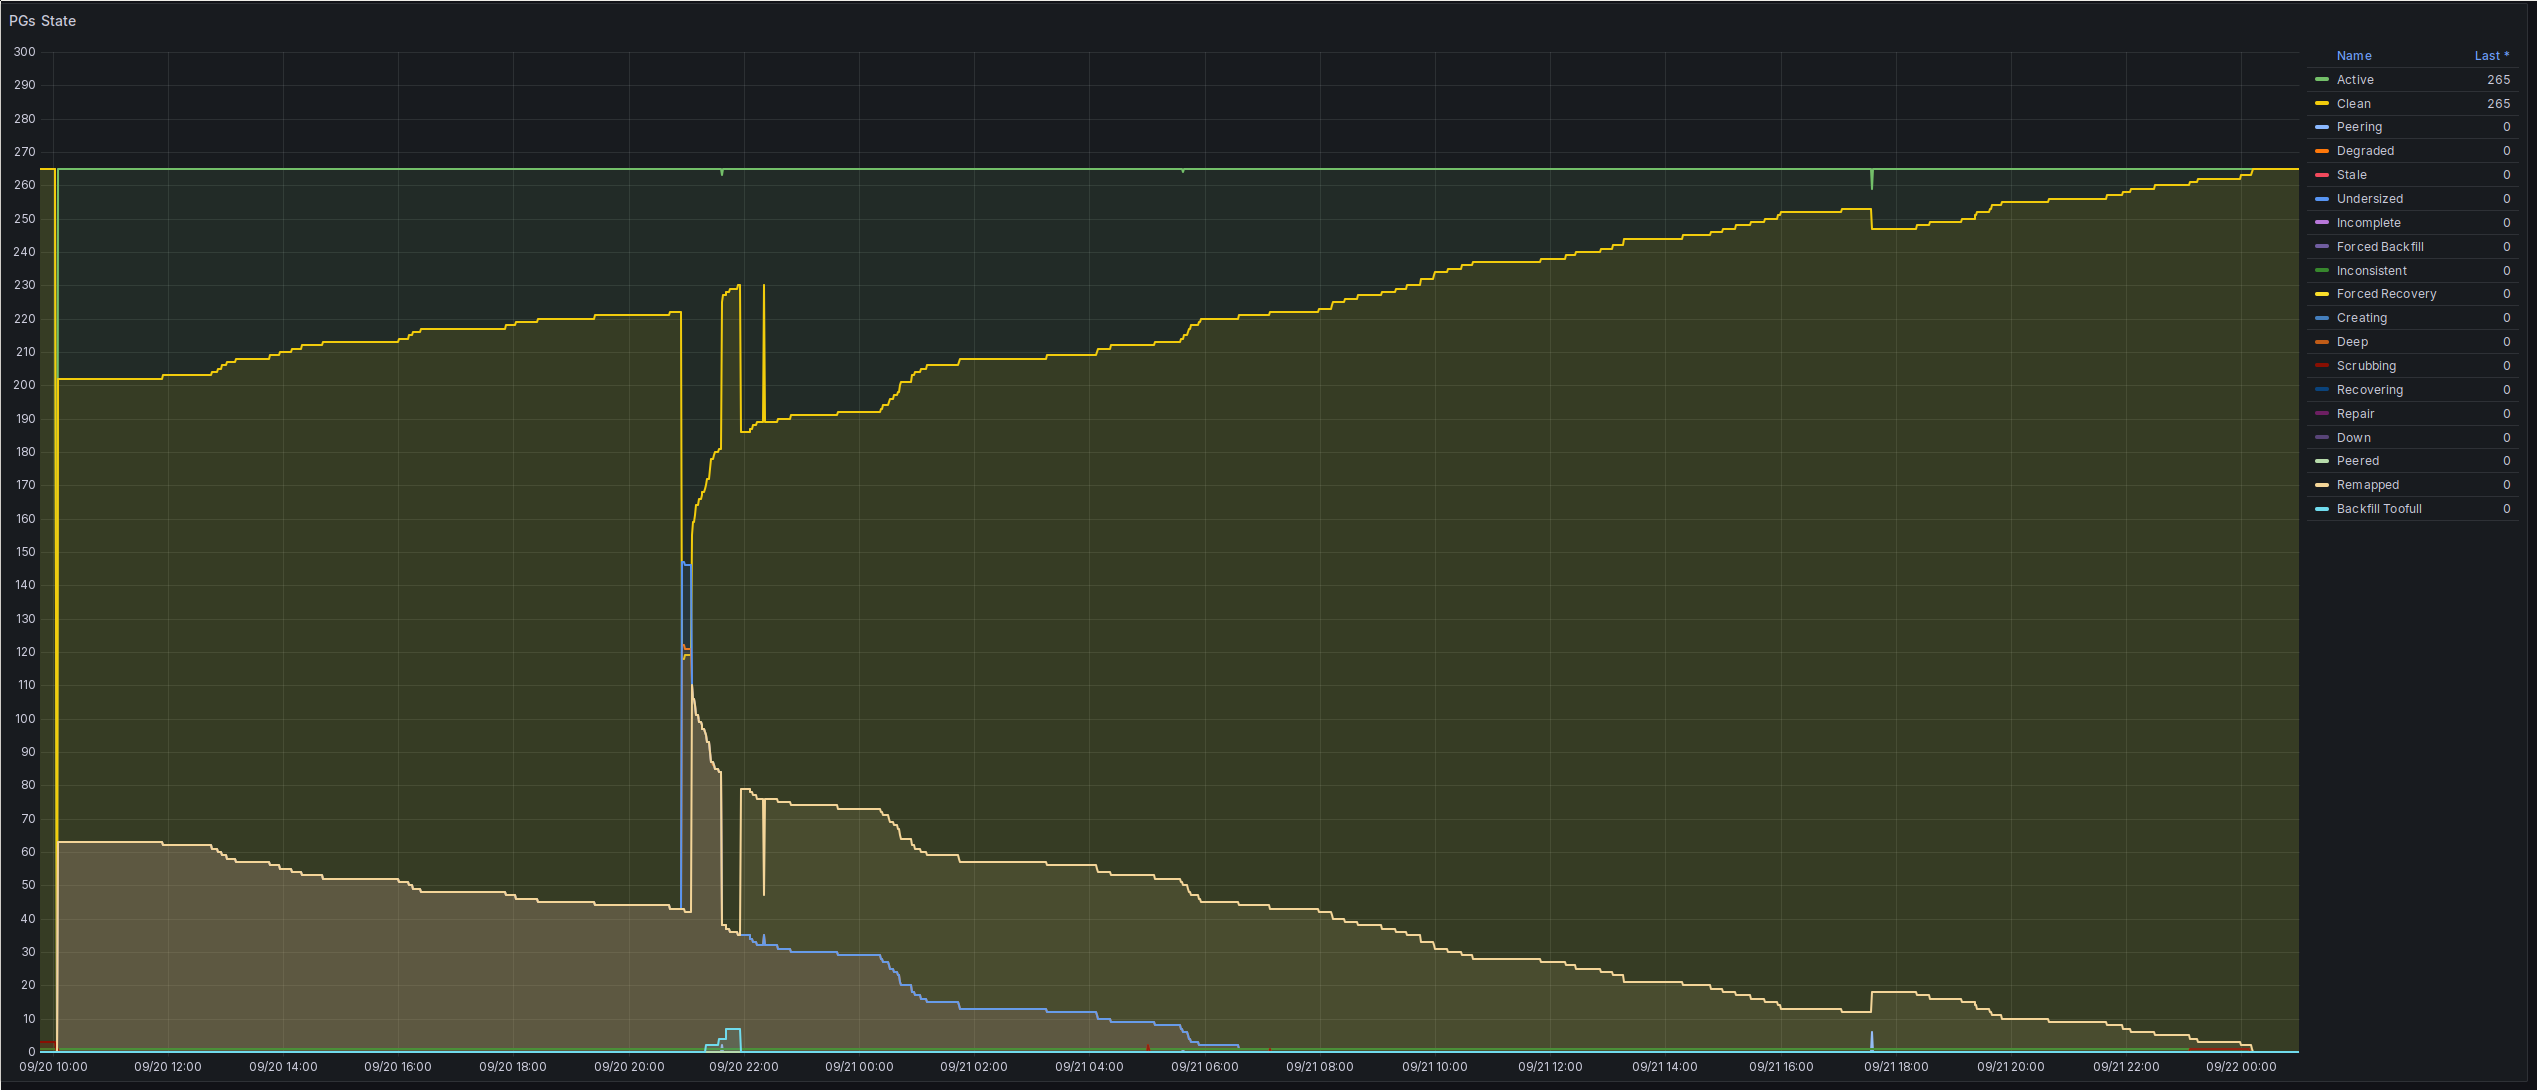Click the 09/21 12:00 x-axis time label
The height and width of the screenshot is (1090, 2537).
(1549, 1067)
